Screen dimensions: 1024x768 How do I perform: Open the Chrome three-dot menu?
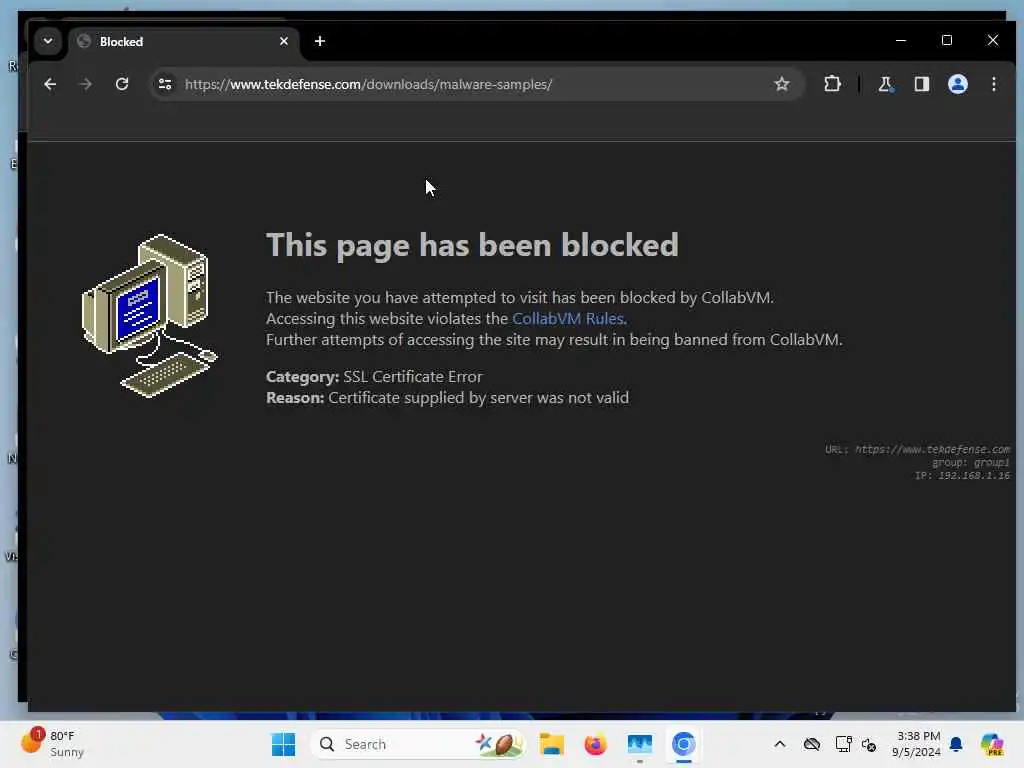[993, 84]
